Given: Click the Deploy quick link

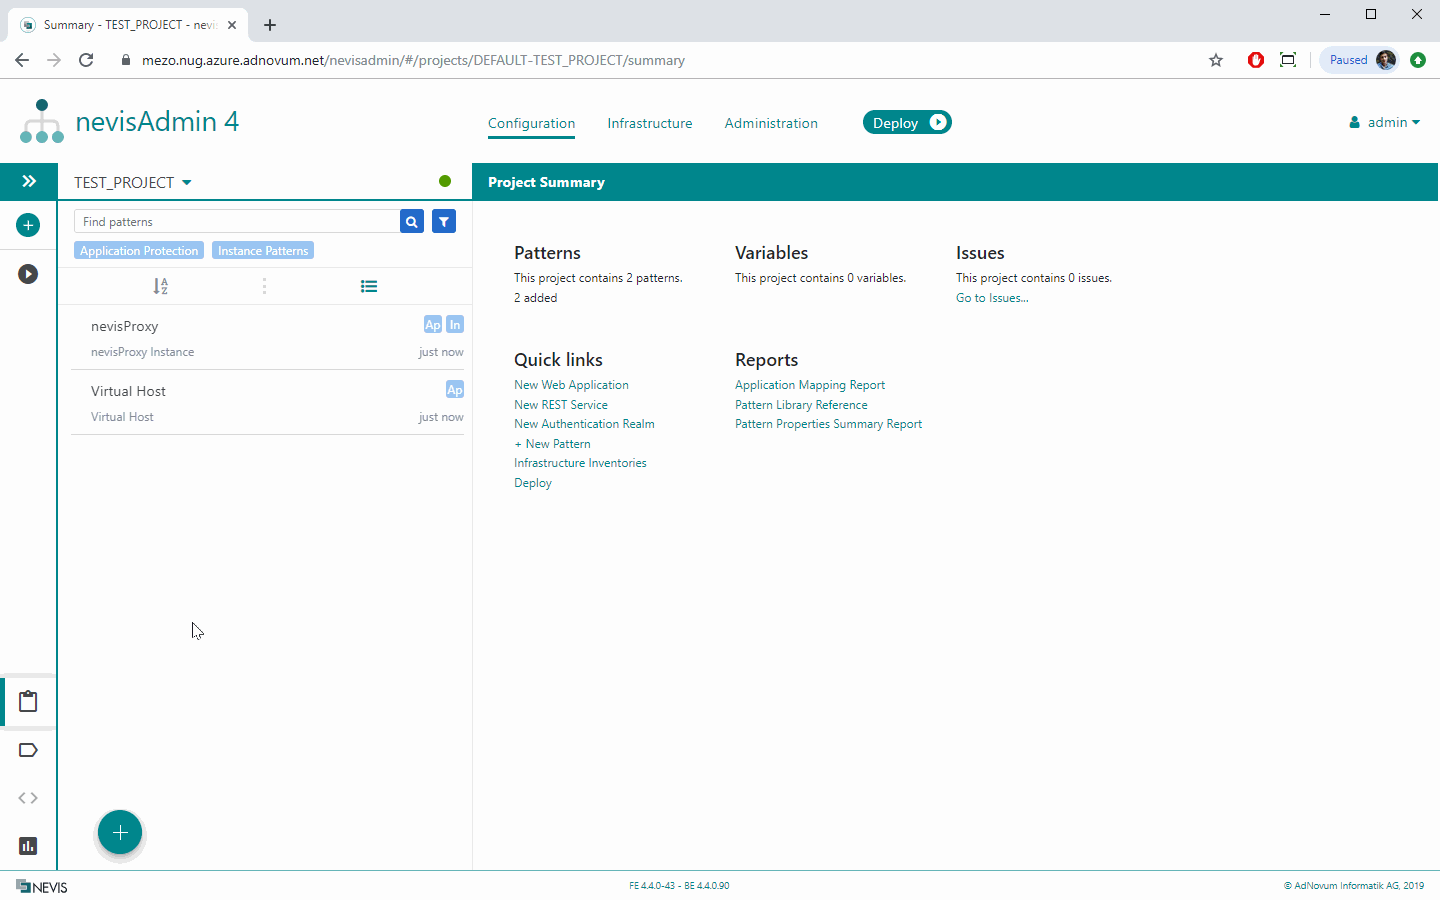Looking at the screenshot, I should point(533,483).
